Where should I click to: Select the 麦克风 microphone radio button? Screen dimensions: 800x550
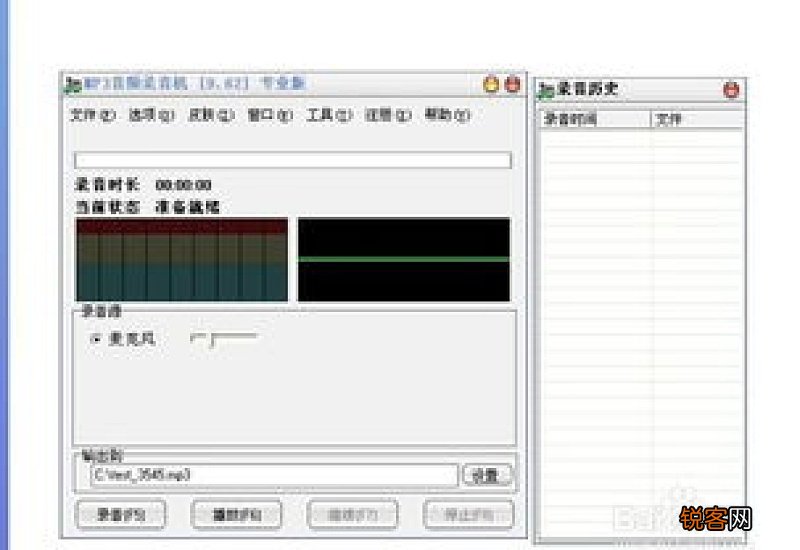(95, 339)
